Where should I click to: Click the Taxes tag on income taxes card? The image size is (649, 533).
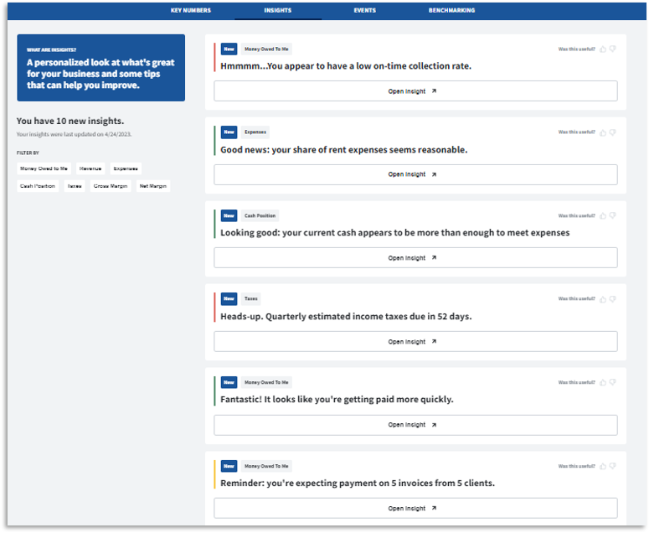251,299
